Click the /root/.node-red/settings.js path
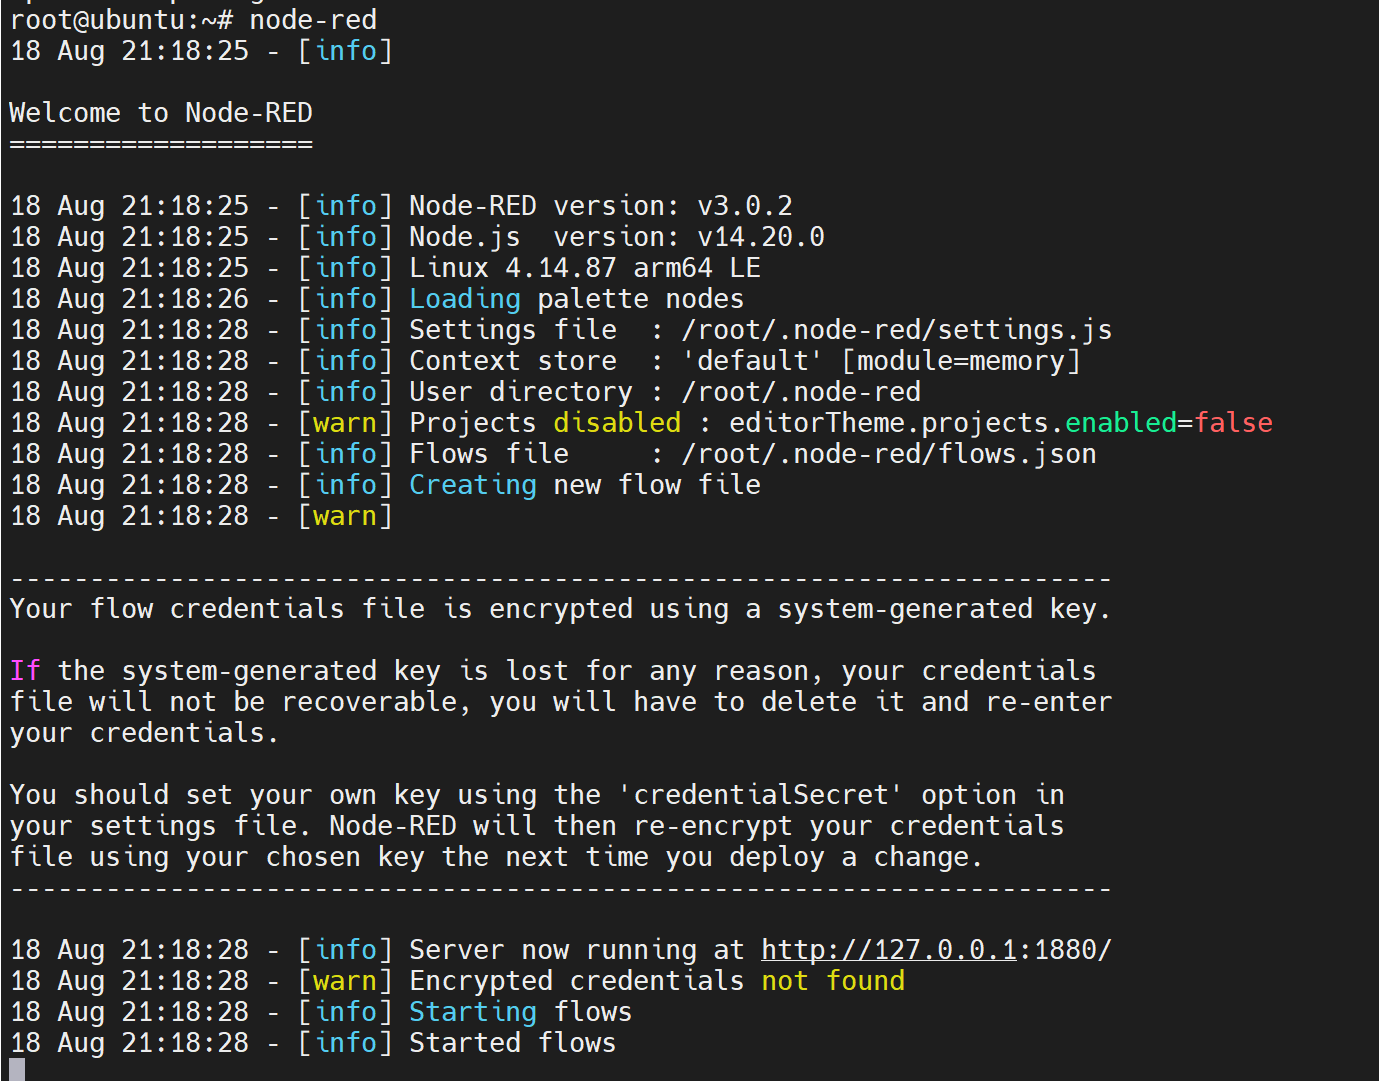The height and width of the screenshot is (1081, 1379). (897, 330)
